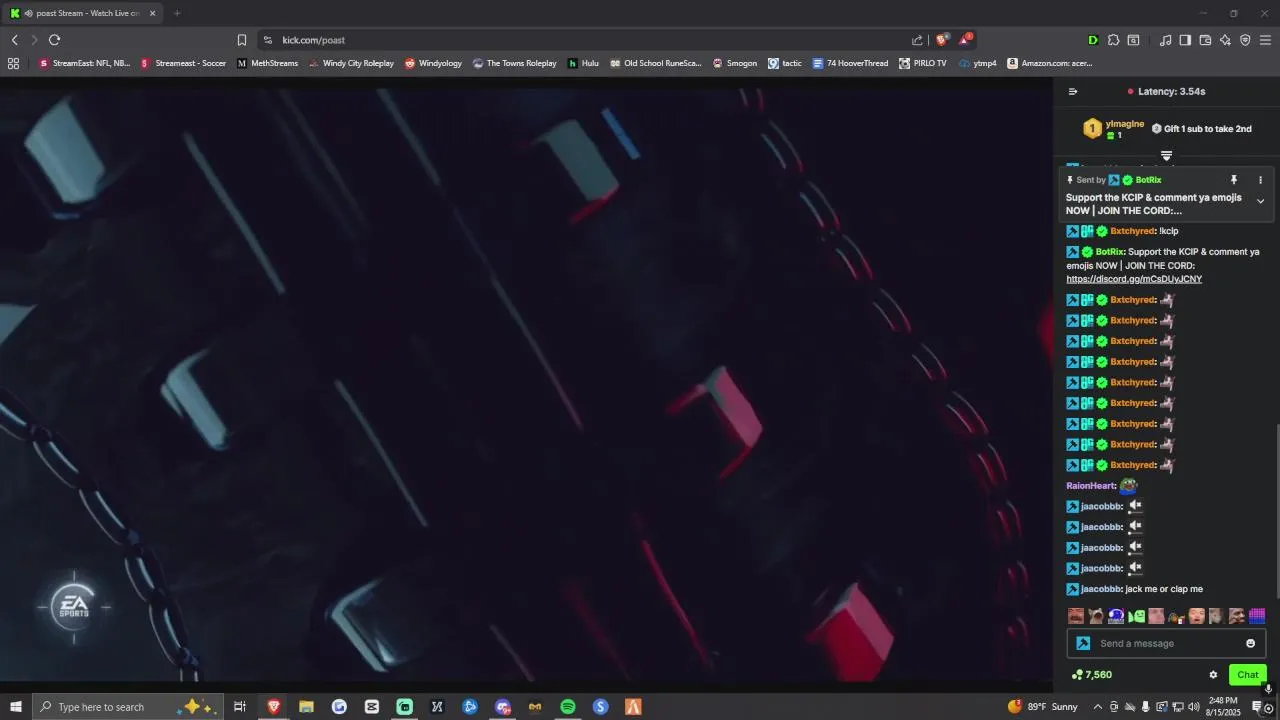This screenshot has width=1280, height=720.
Task: Open Task View on the taskbar
Action: point(240,707)
